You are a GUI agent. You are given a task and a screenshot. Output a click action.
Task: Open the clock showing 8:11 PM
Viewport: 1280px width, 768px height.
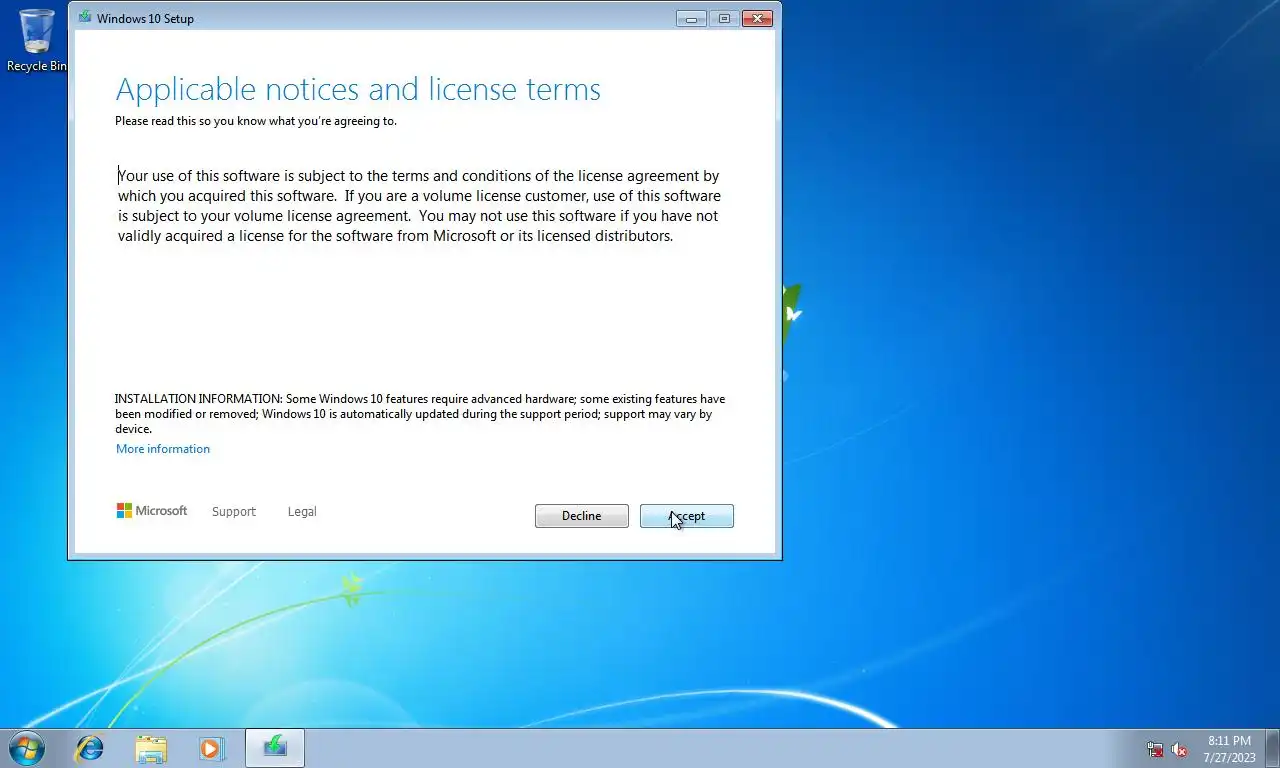pos(1229,749)
